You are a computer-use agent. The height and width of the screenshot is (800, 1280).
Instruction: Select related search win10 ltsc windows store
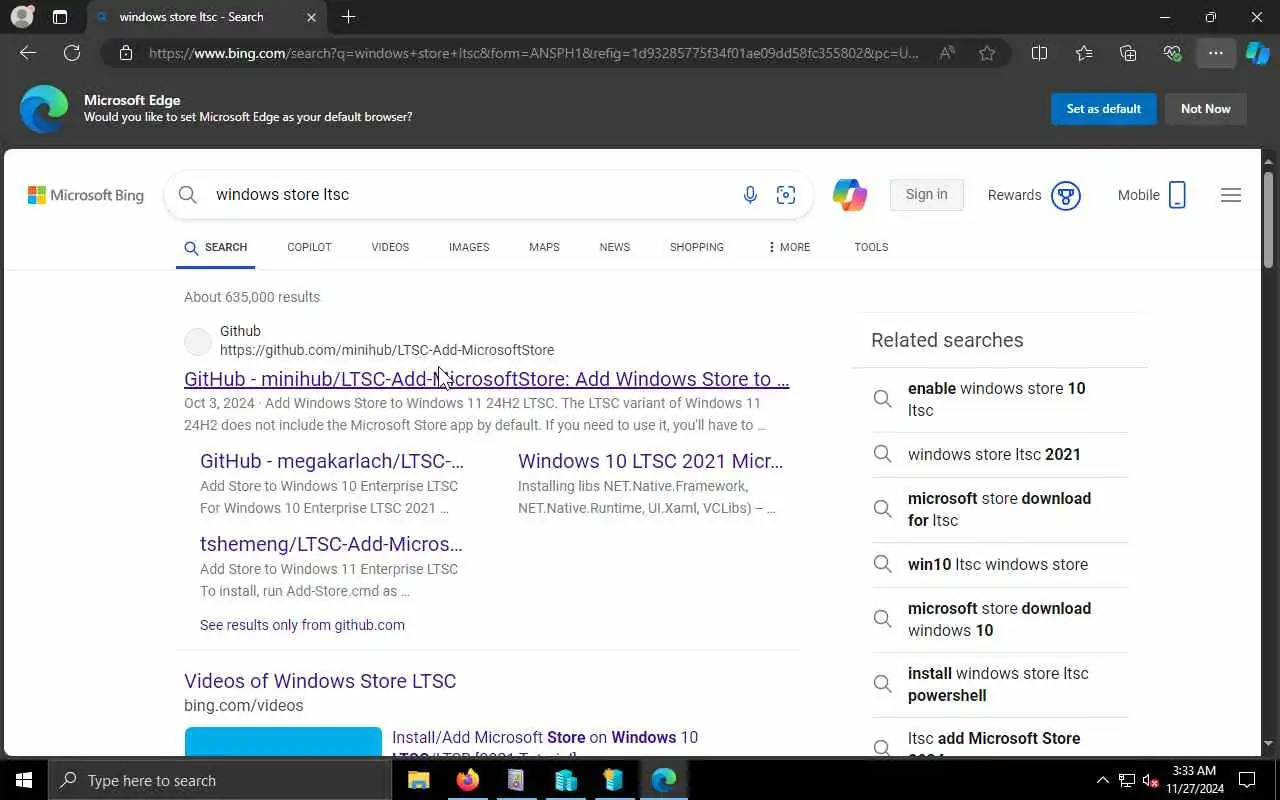pyautogui.click(x=999, y=564)
